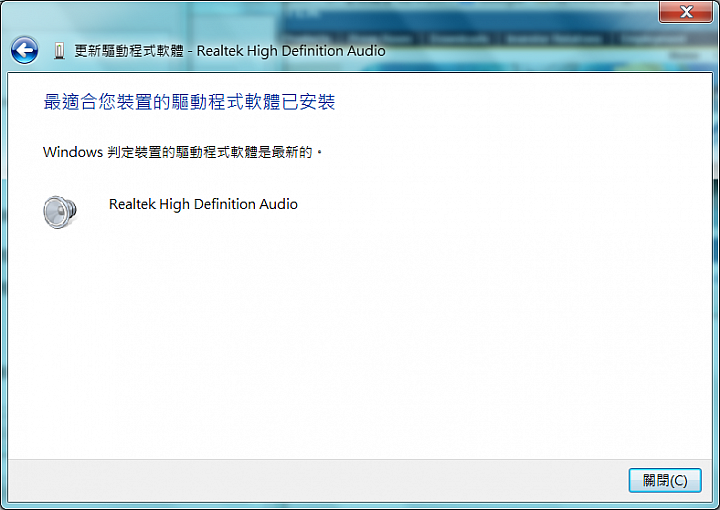Go back using the blue arrow button
The height and width of the screenshot is (510, 720).
(24, 50)
